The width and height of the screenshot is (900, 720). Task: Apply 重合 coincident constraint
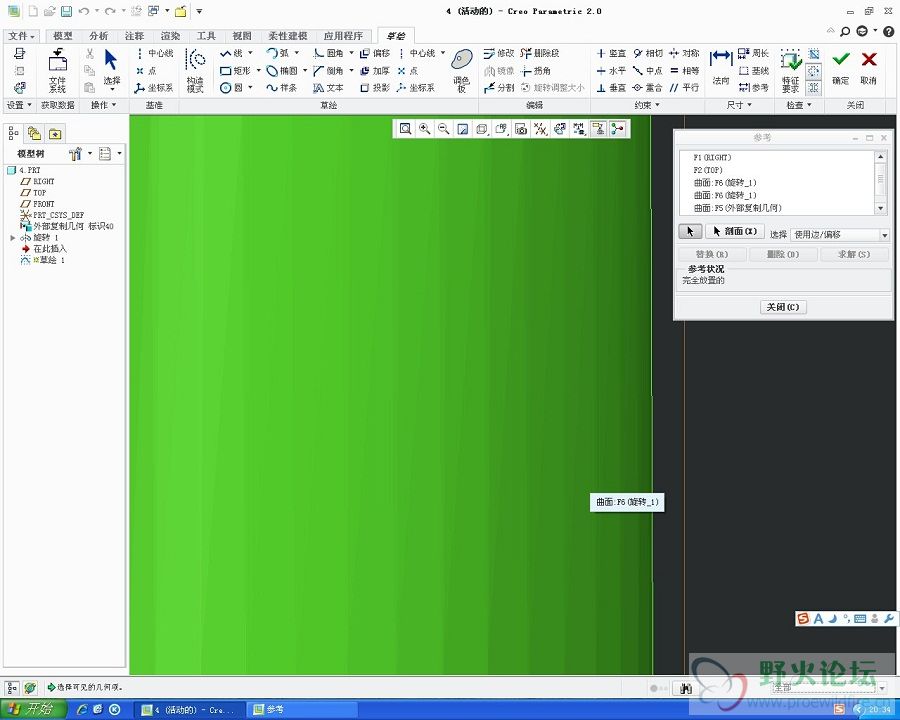[x=648, y=88]
